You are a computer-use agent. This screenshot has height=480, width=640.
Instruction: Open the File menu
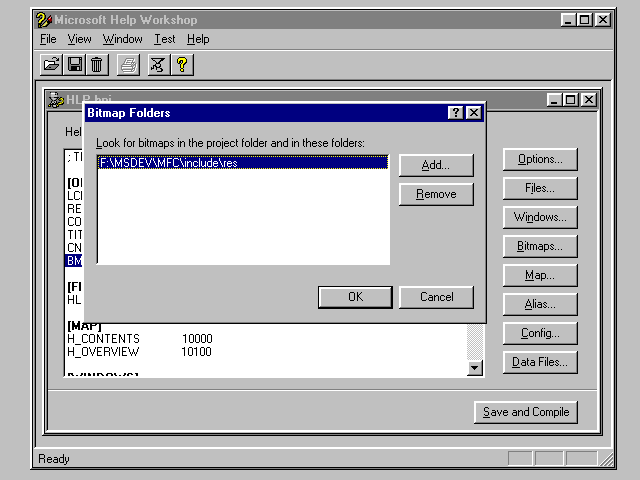pos(48,39)
